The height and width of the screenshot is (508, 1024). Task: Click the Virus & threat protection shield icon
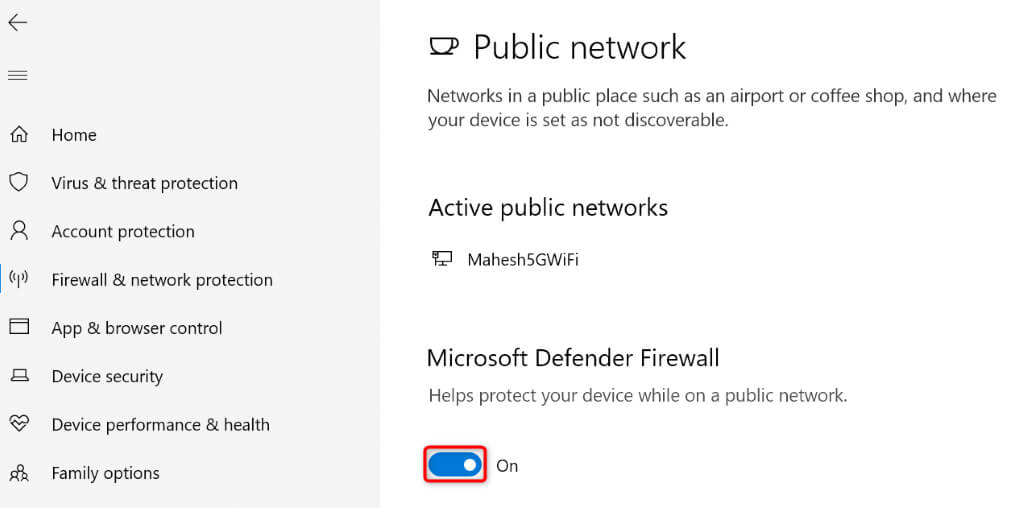[19, 182]
